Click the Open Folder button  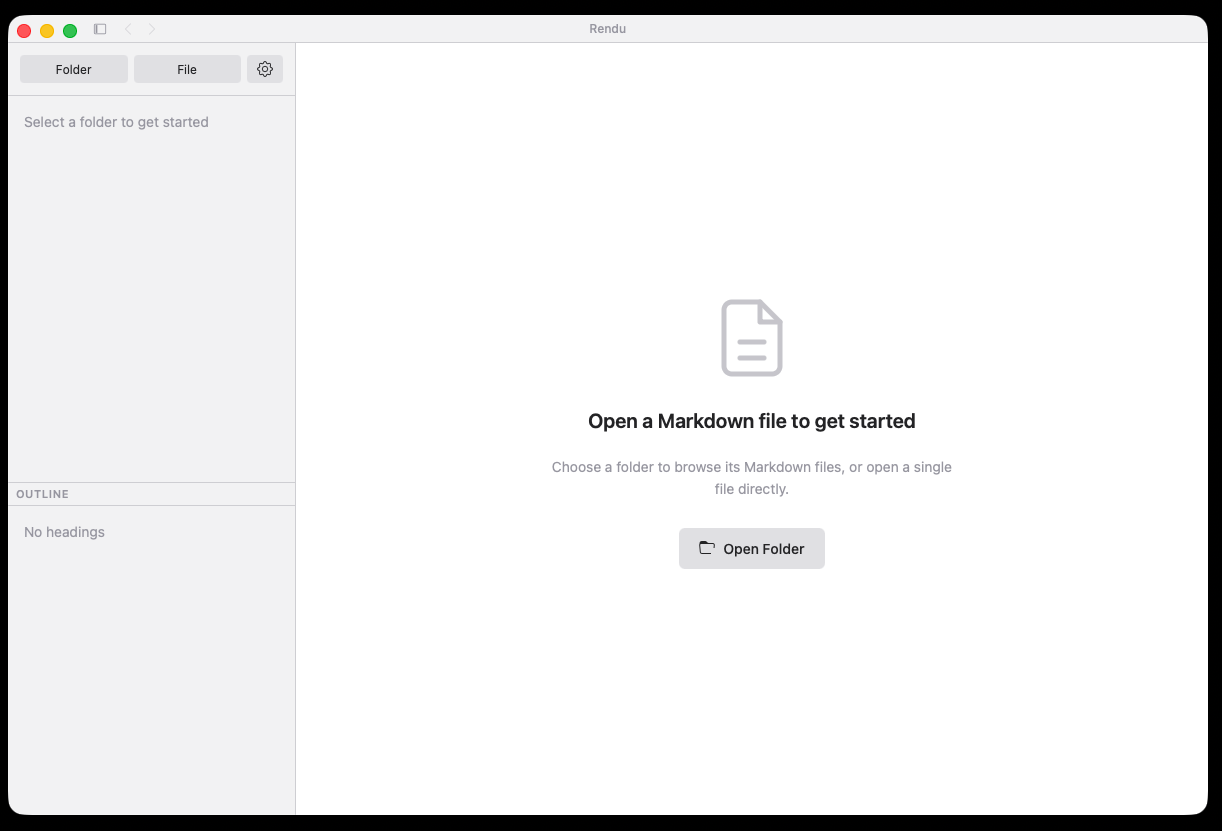(x=751, y=548)
